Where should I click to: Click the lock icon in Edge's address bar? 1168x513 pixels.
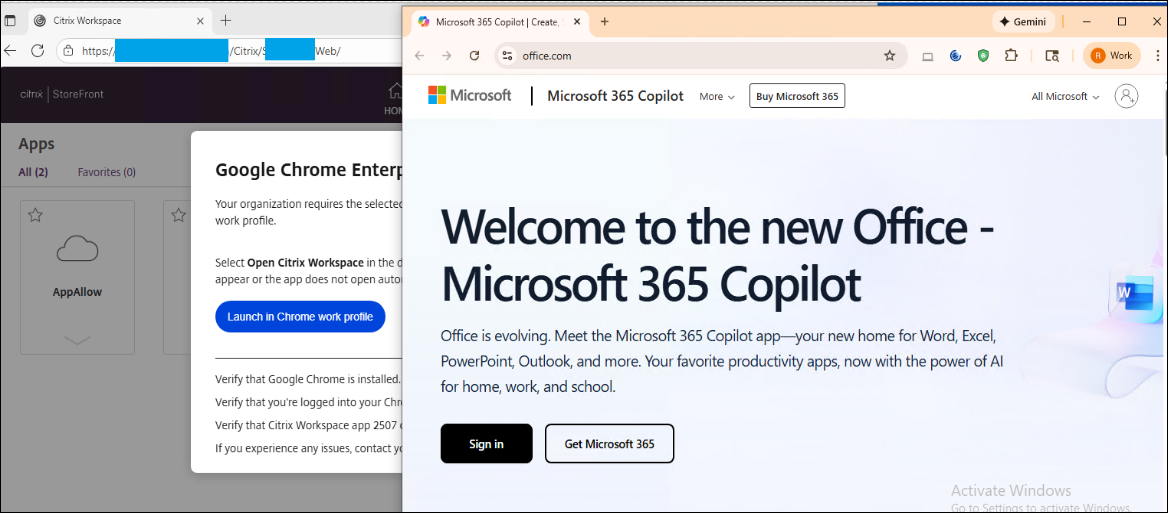point(69,51)
